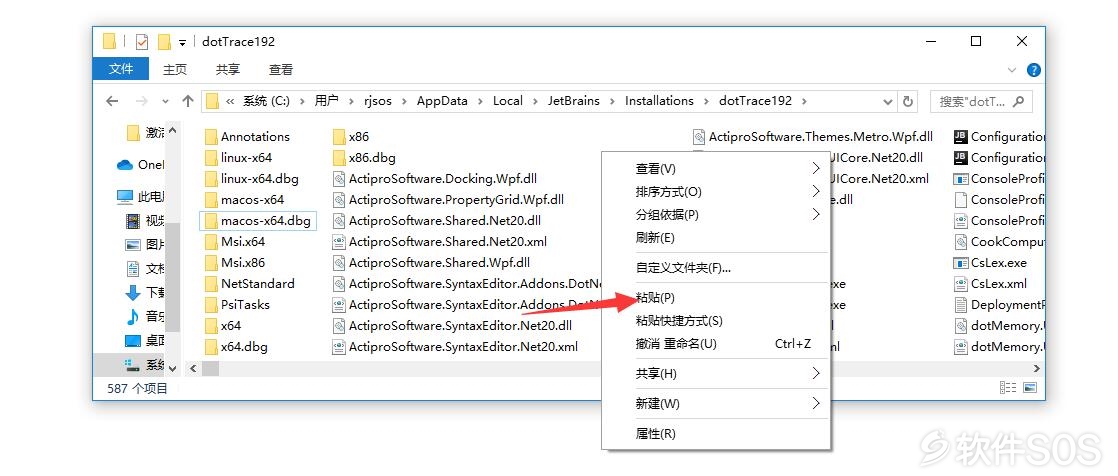The width and height of the screenshot is (1118, 476).
Task: Select the macos-x64 folder
Action: 244,200
